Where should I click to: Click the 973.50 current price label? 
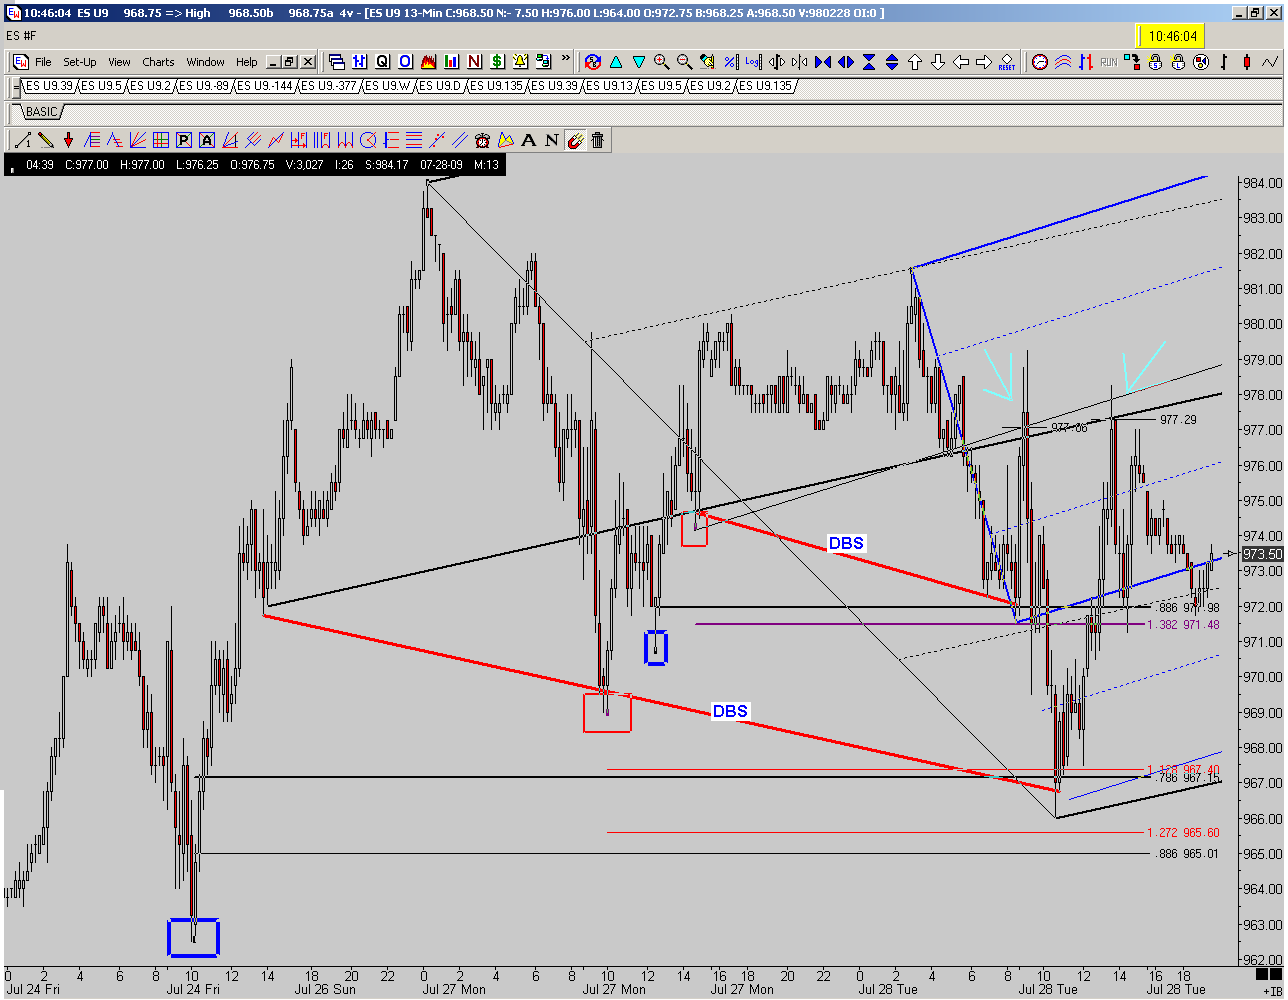pyautogui.click(x=1261, y=554)
